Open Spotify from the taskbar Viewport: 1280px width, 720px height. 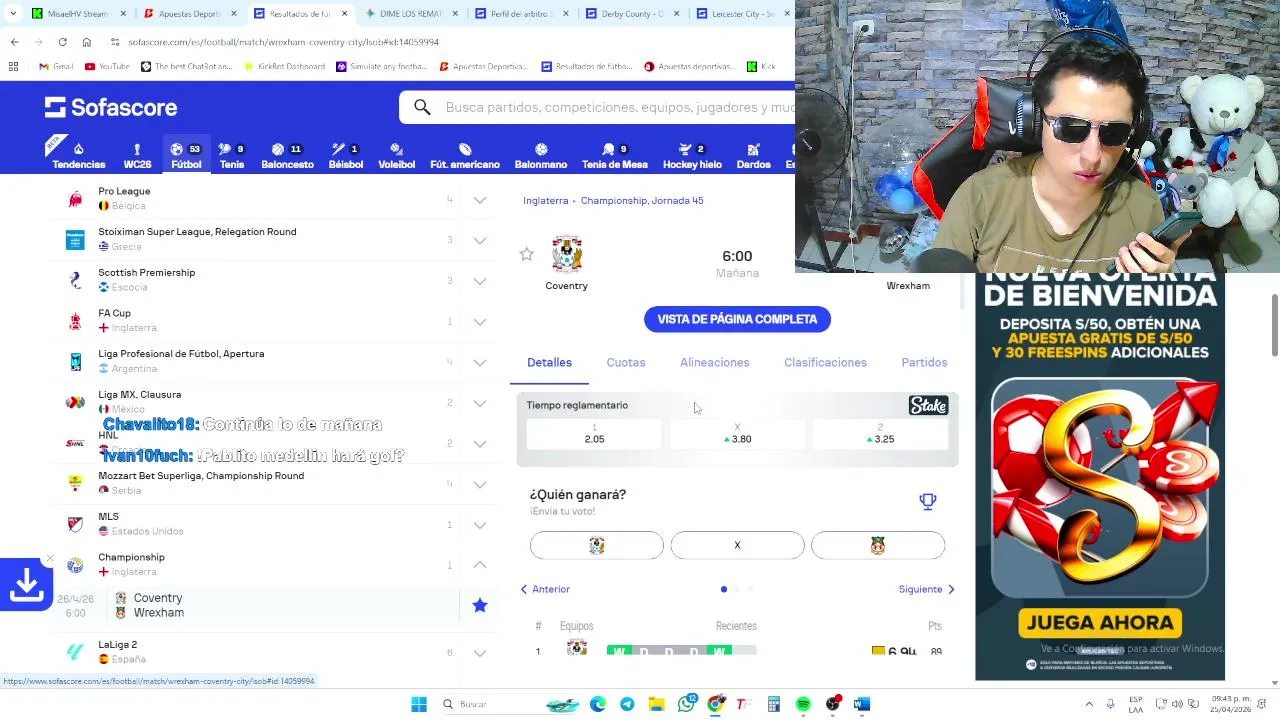[x=803, y=704]
